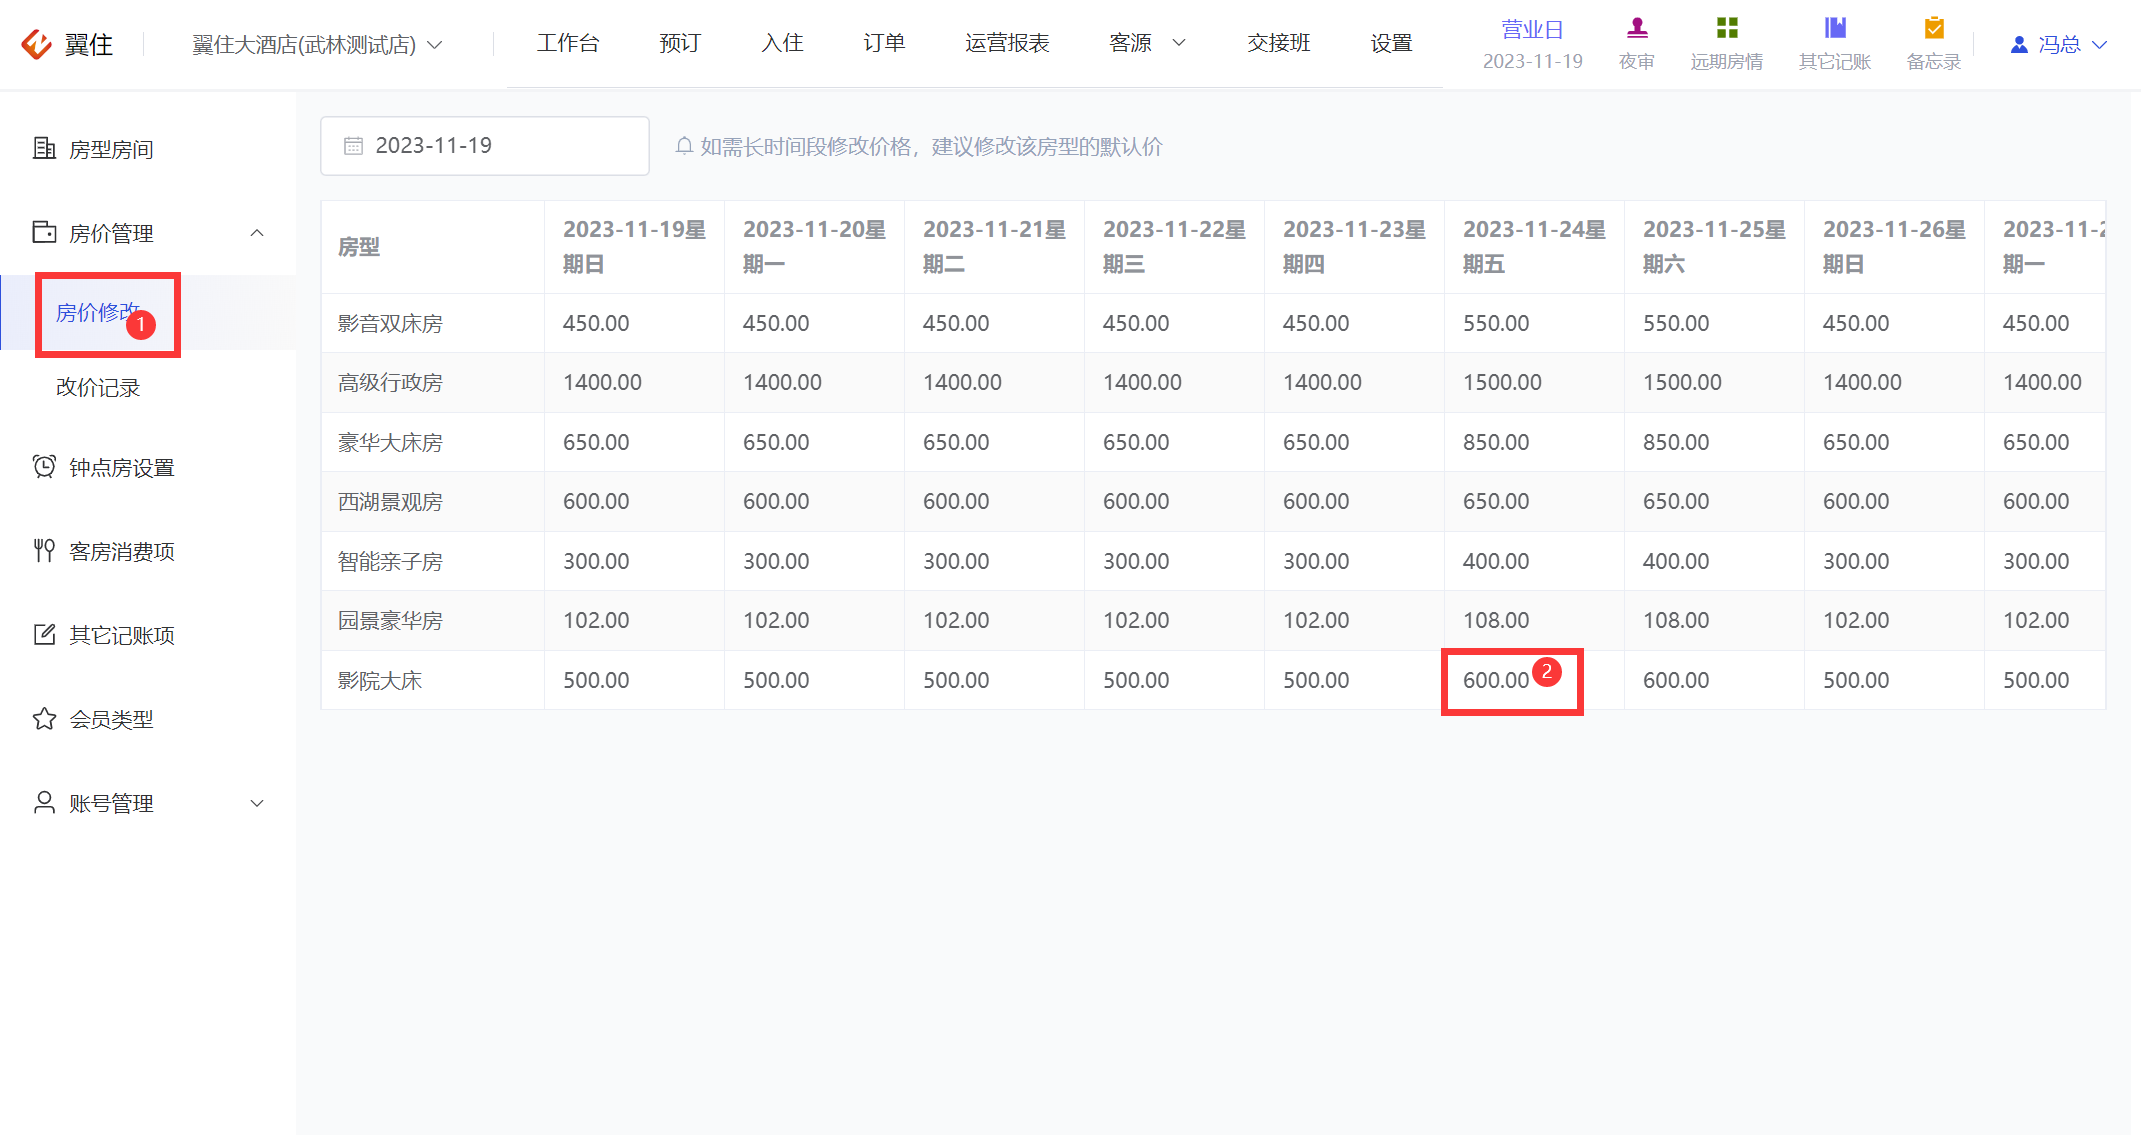Go to the 运营报表 menu
Viewport: 2141px width, 1135px height.
point(1007,43)
